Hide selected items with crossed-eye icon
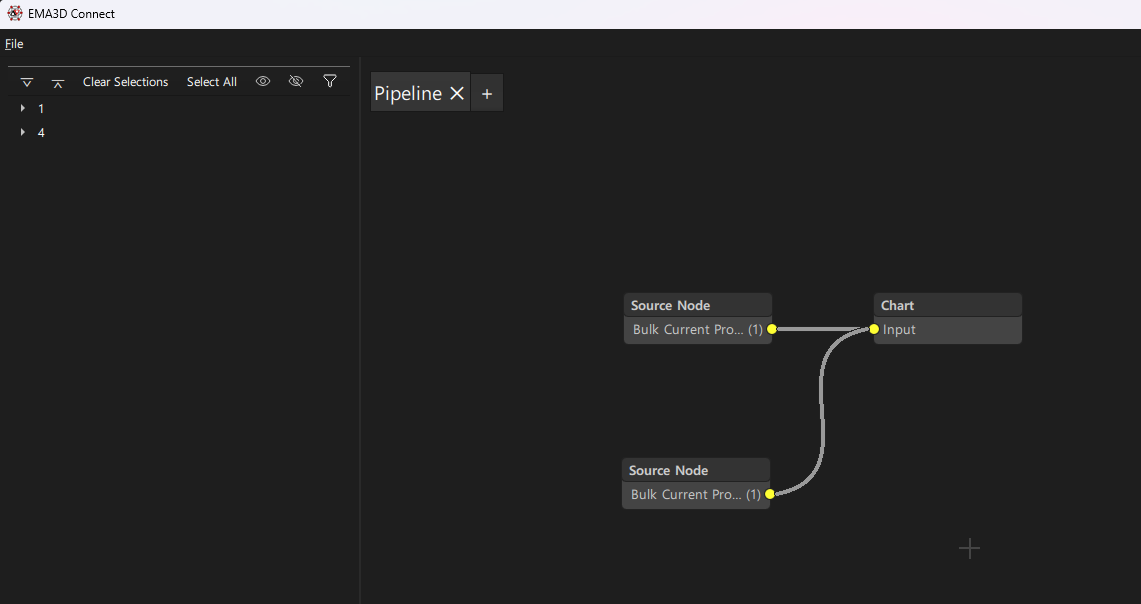This screenshot has width=1141, height=604. [296, 81]
